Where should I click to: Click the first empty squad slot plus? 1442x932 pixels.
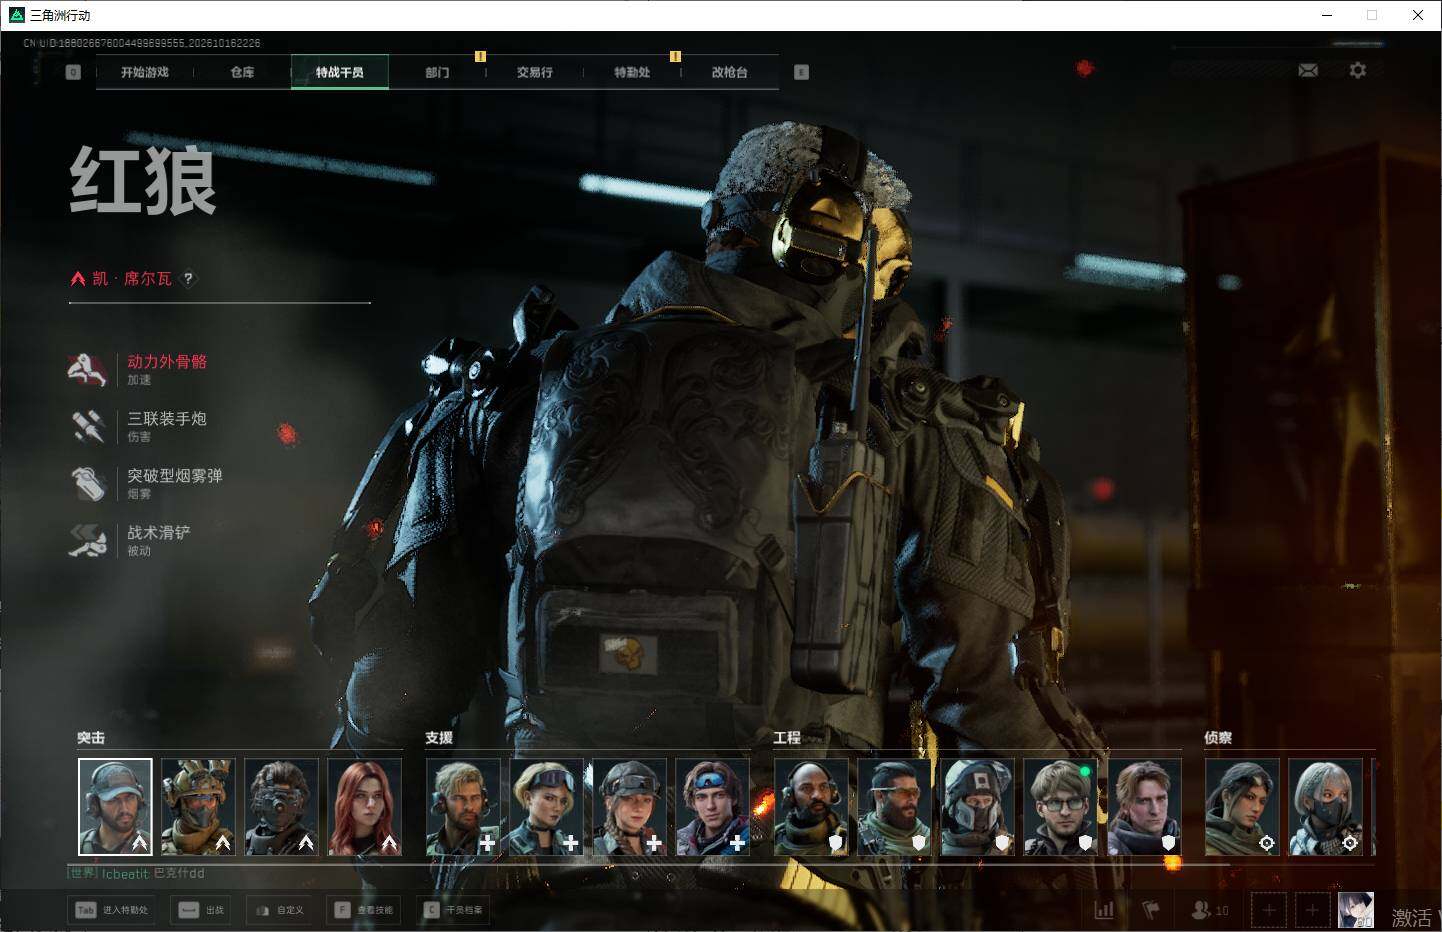(1269, 910)
